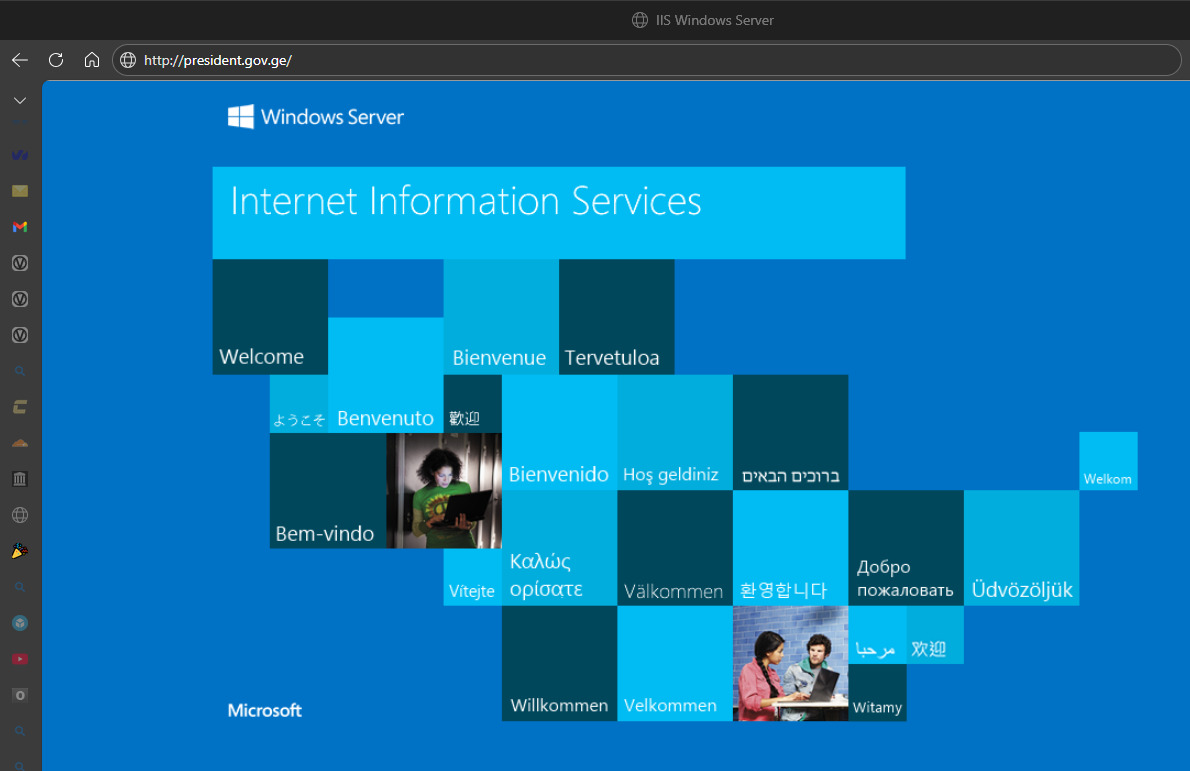The image size is (1190, 771).
Task: Click the Hoş geldiniz tile
Action: (675, 433)
